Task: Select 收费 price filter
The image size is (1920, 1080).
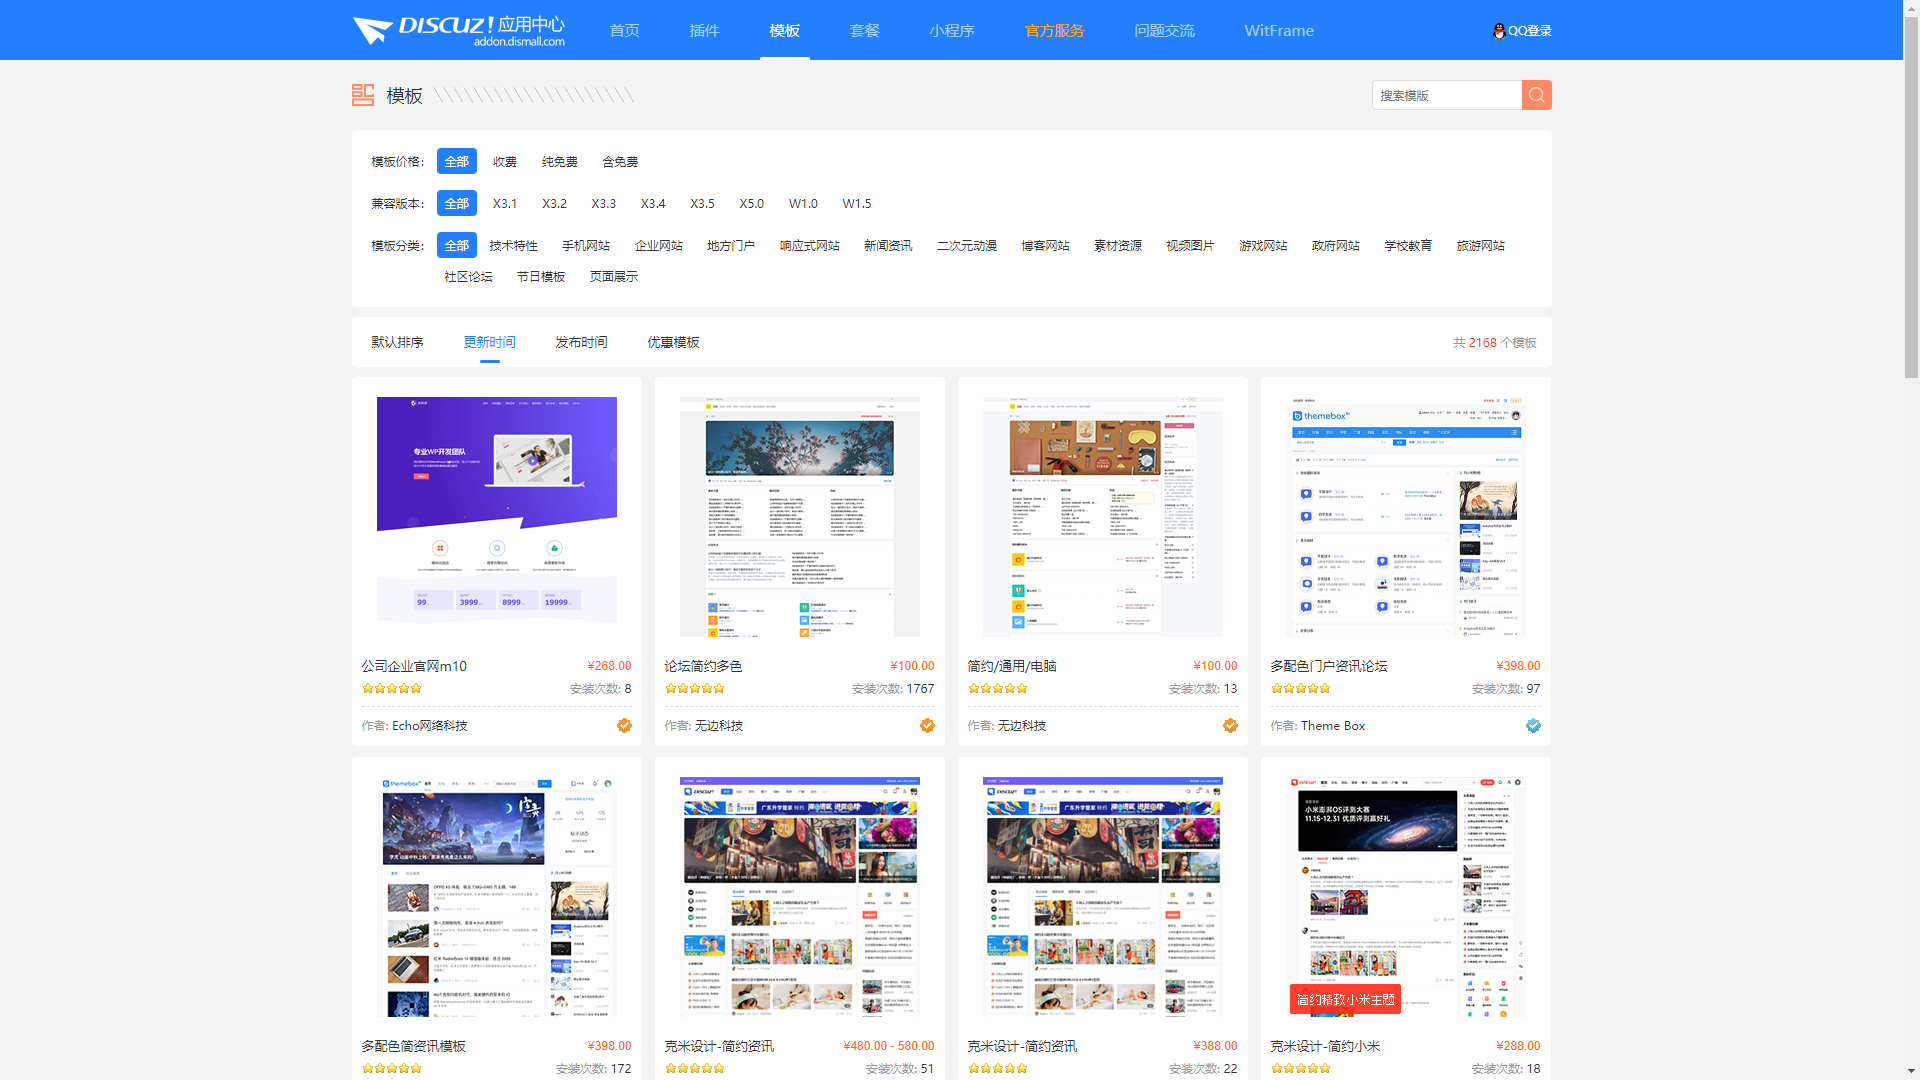Action: [x=504, y=162]
